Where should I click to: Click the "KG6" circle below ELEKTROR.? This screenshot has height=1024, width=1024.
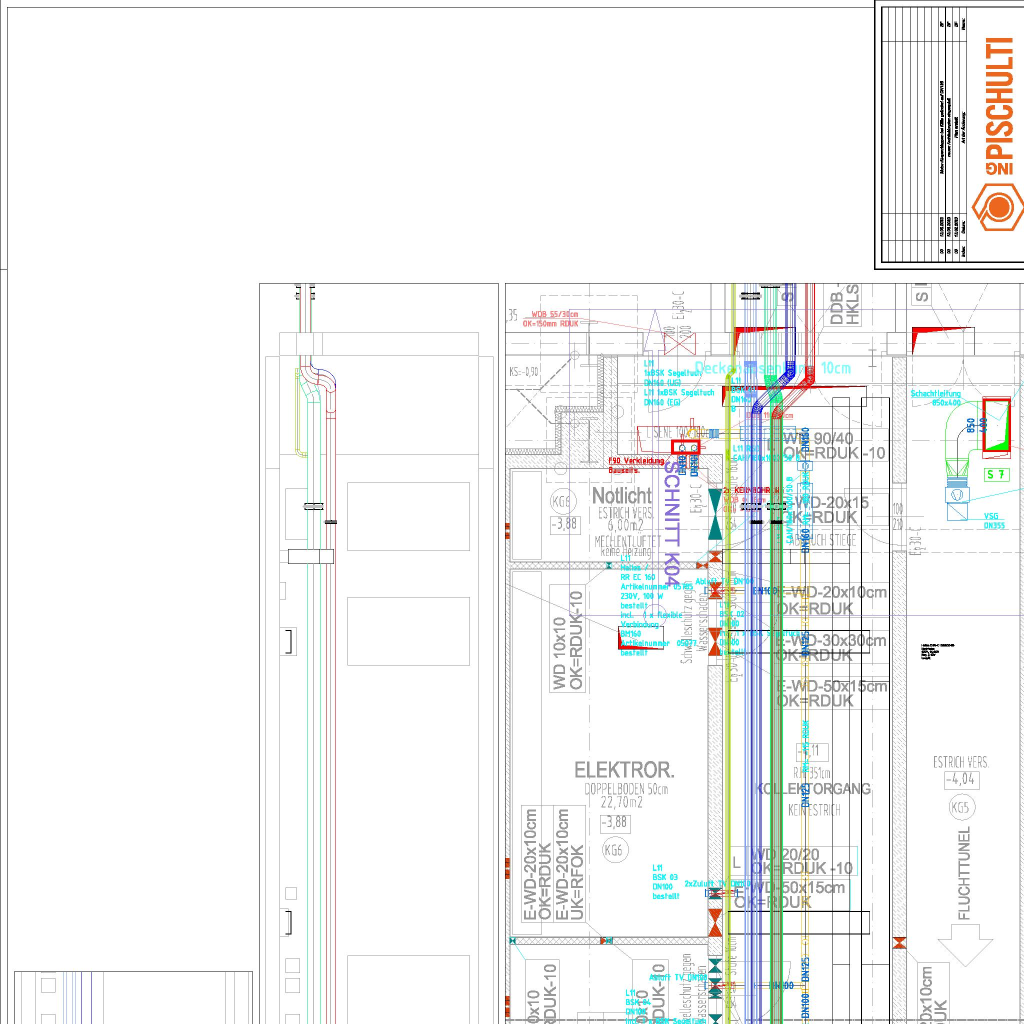point(614,850)
